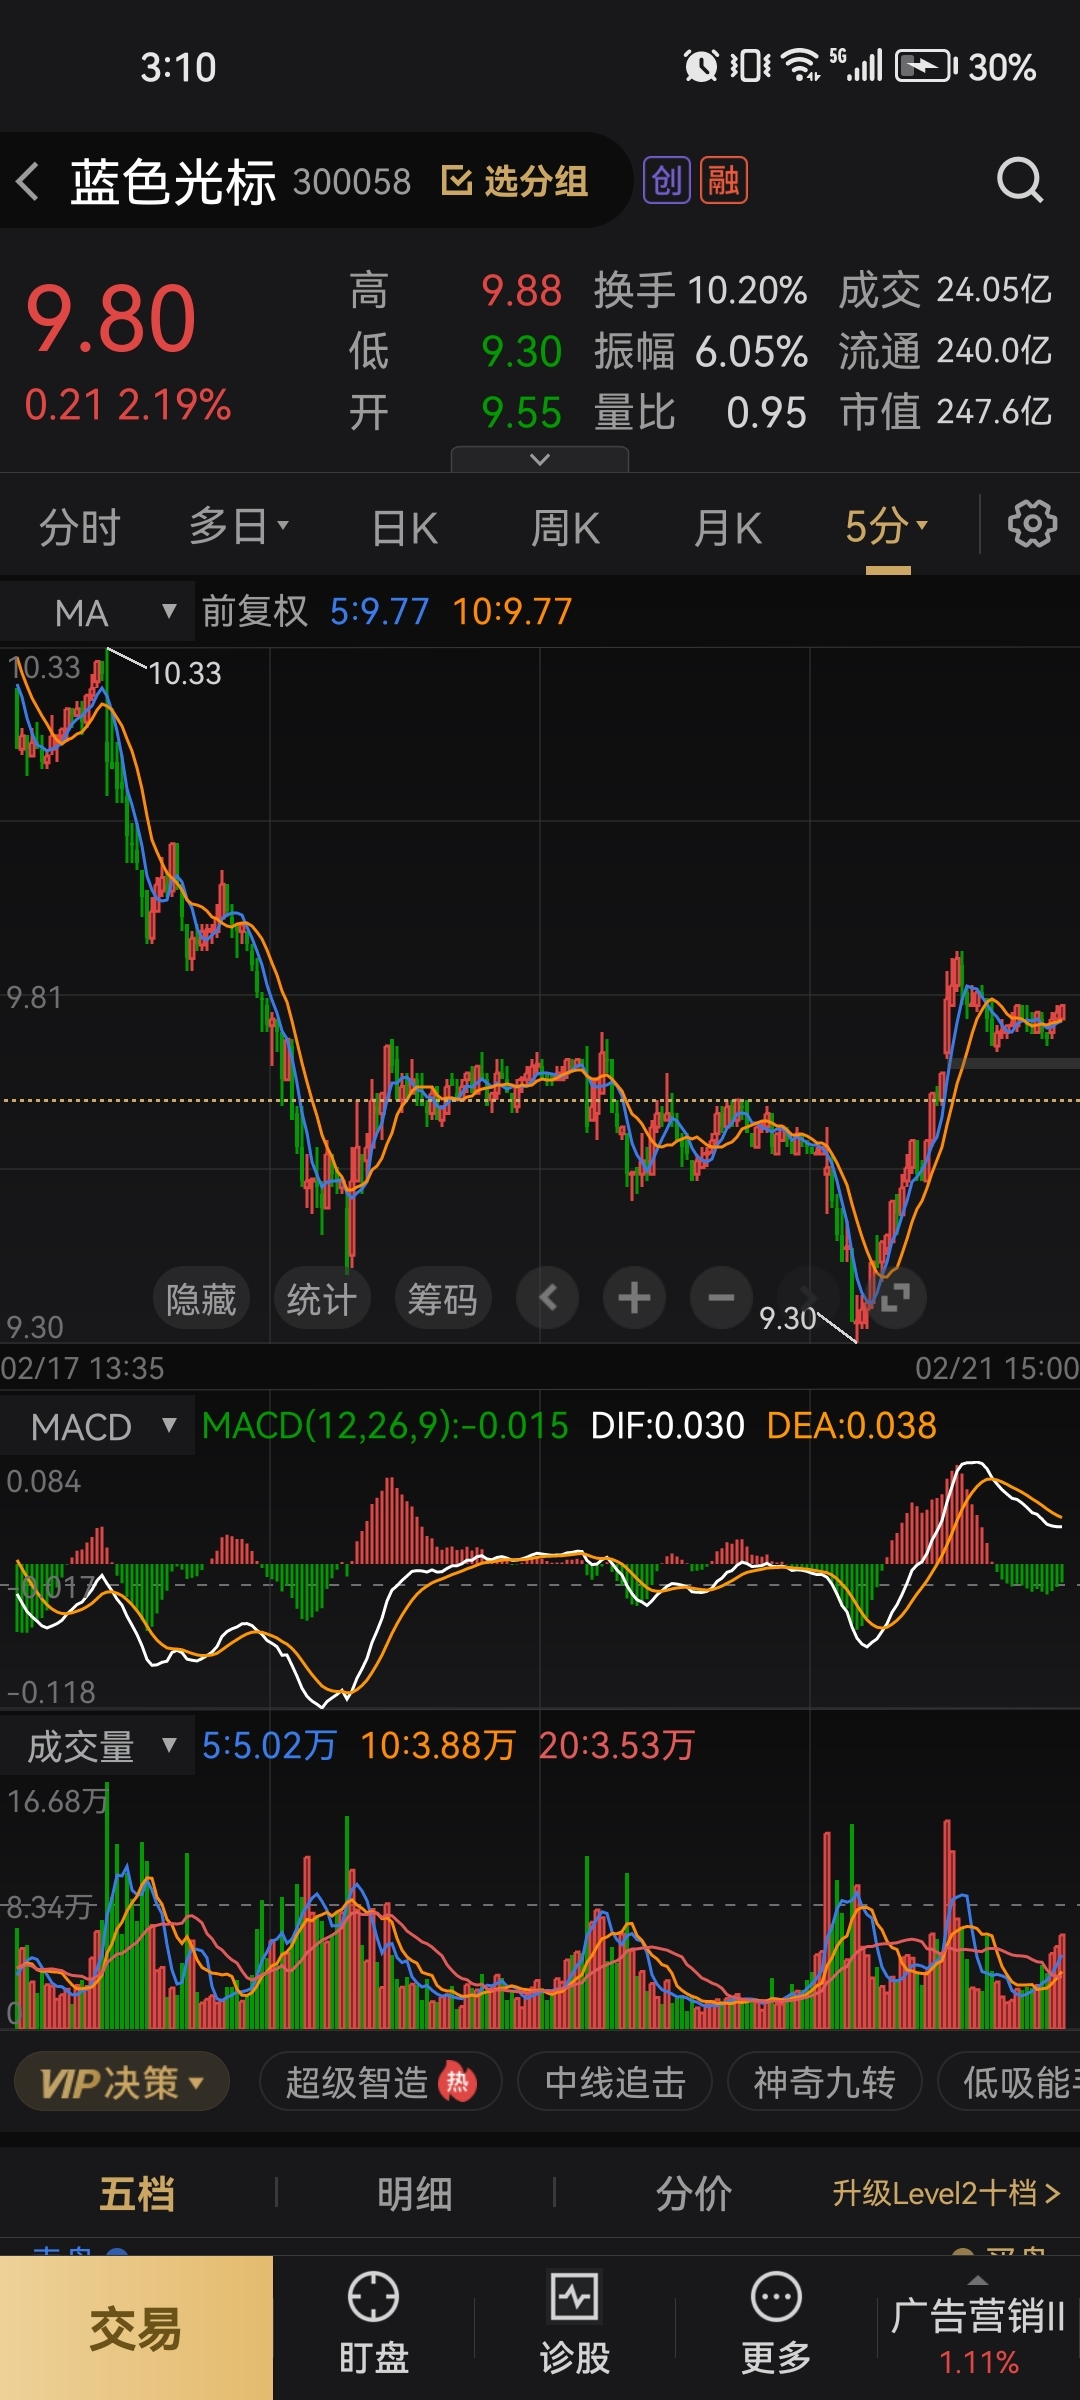The height and width of the screenshot is (2400, 1080).
Task: Switch to 五档 order book tab
Action: (x=137, y=2194)
